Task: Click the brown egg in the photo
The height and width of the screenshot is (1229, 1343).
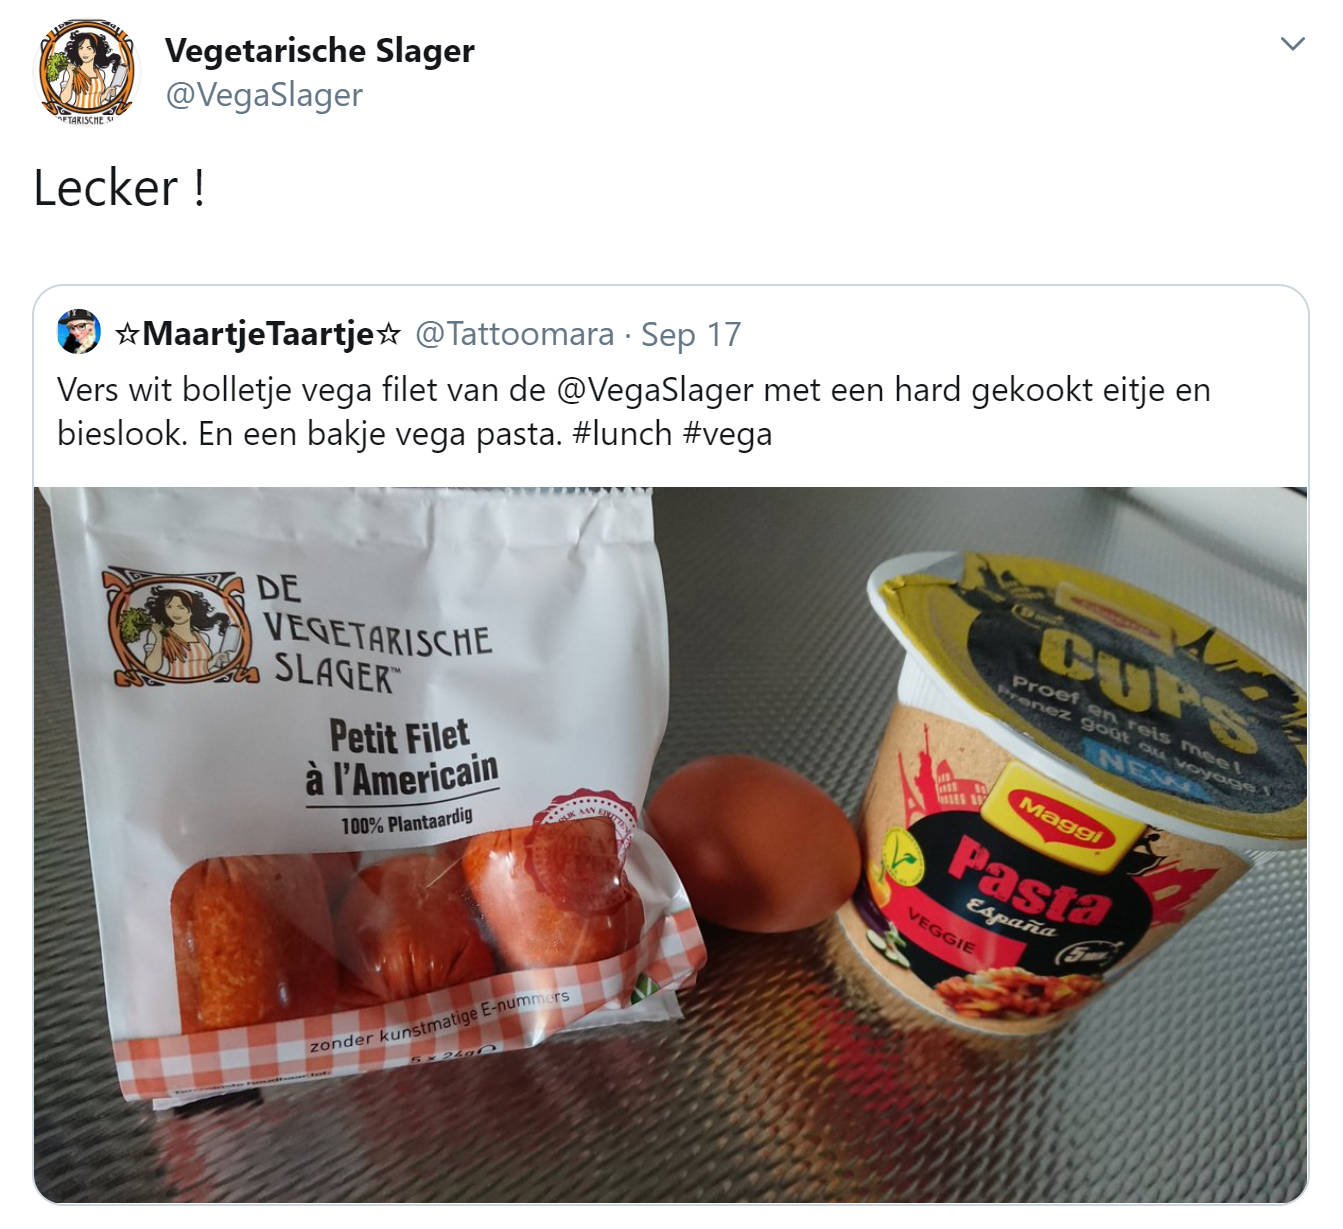Action: pos(754,844)
